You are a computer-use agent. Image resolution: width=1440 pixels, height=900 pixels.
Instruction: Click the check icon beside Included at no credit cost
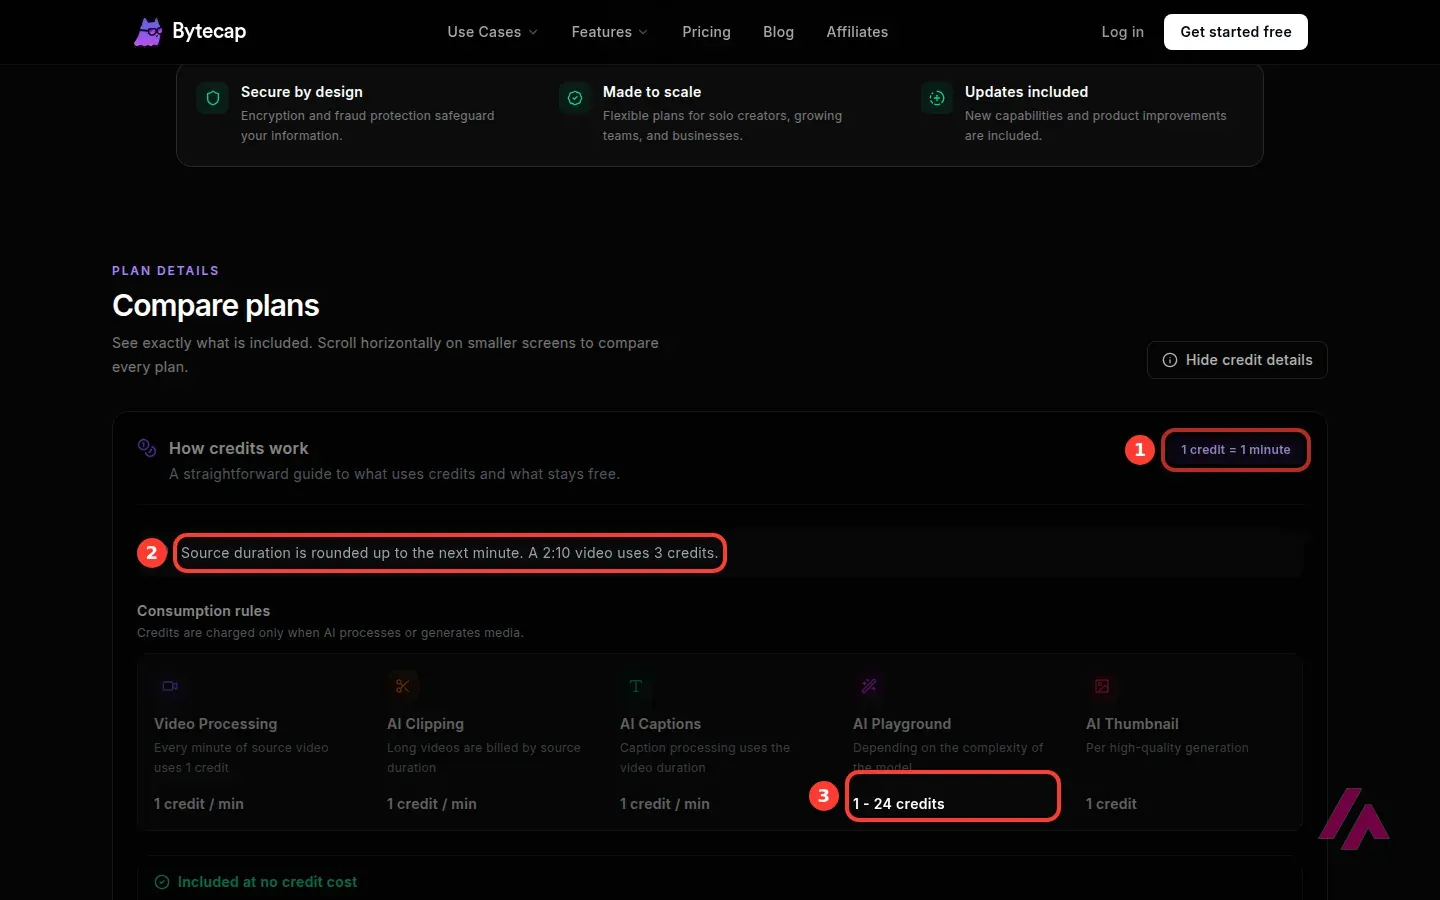tap(162, 882)
